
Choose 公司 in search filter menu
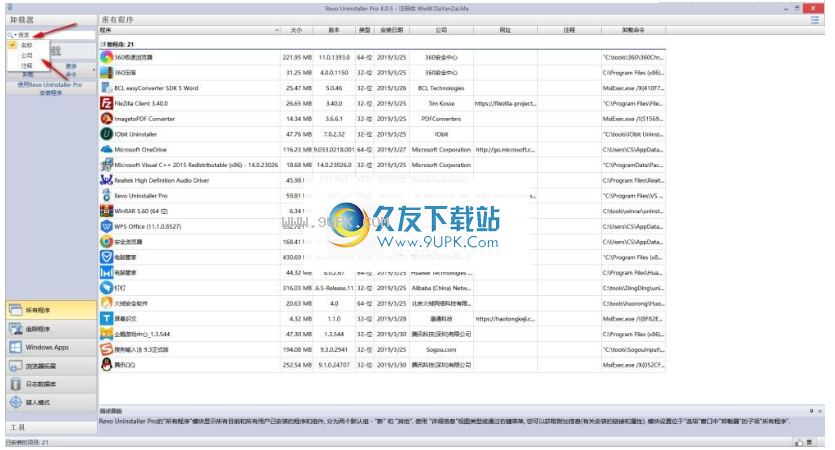point(27,55)
